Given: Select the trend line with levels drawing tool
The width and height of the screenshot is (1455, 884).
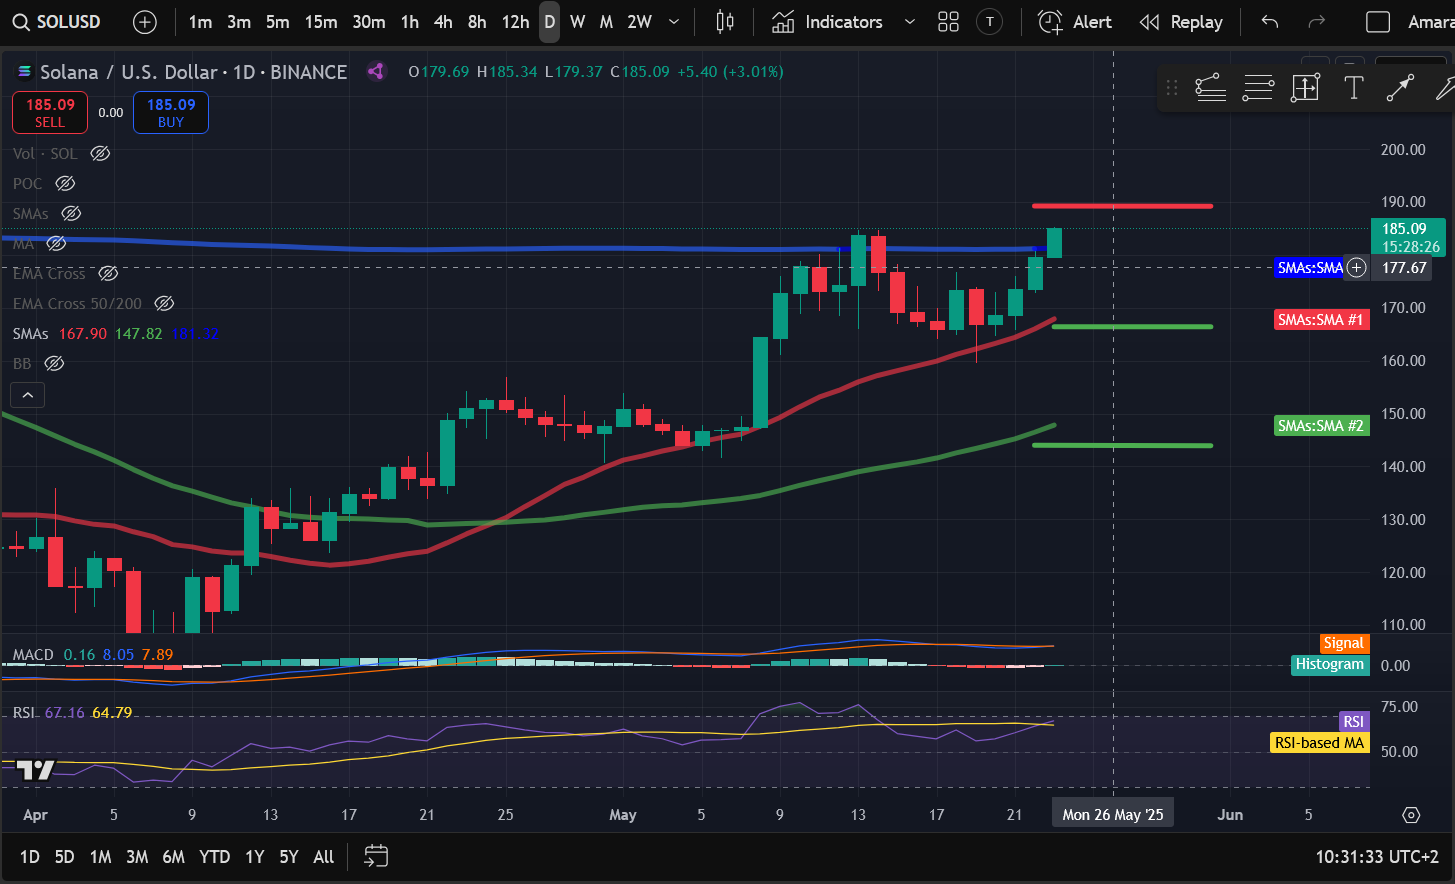Looking at the screenshot, I should (1211, 88).
